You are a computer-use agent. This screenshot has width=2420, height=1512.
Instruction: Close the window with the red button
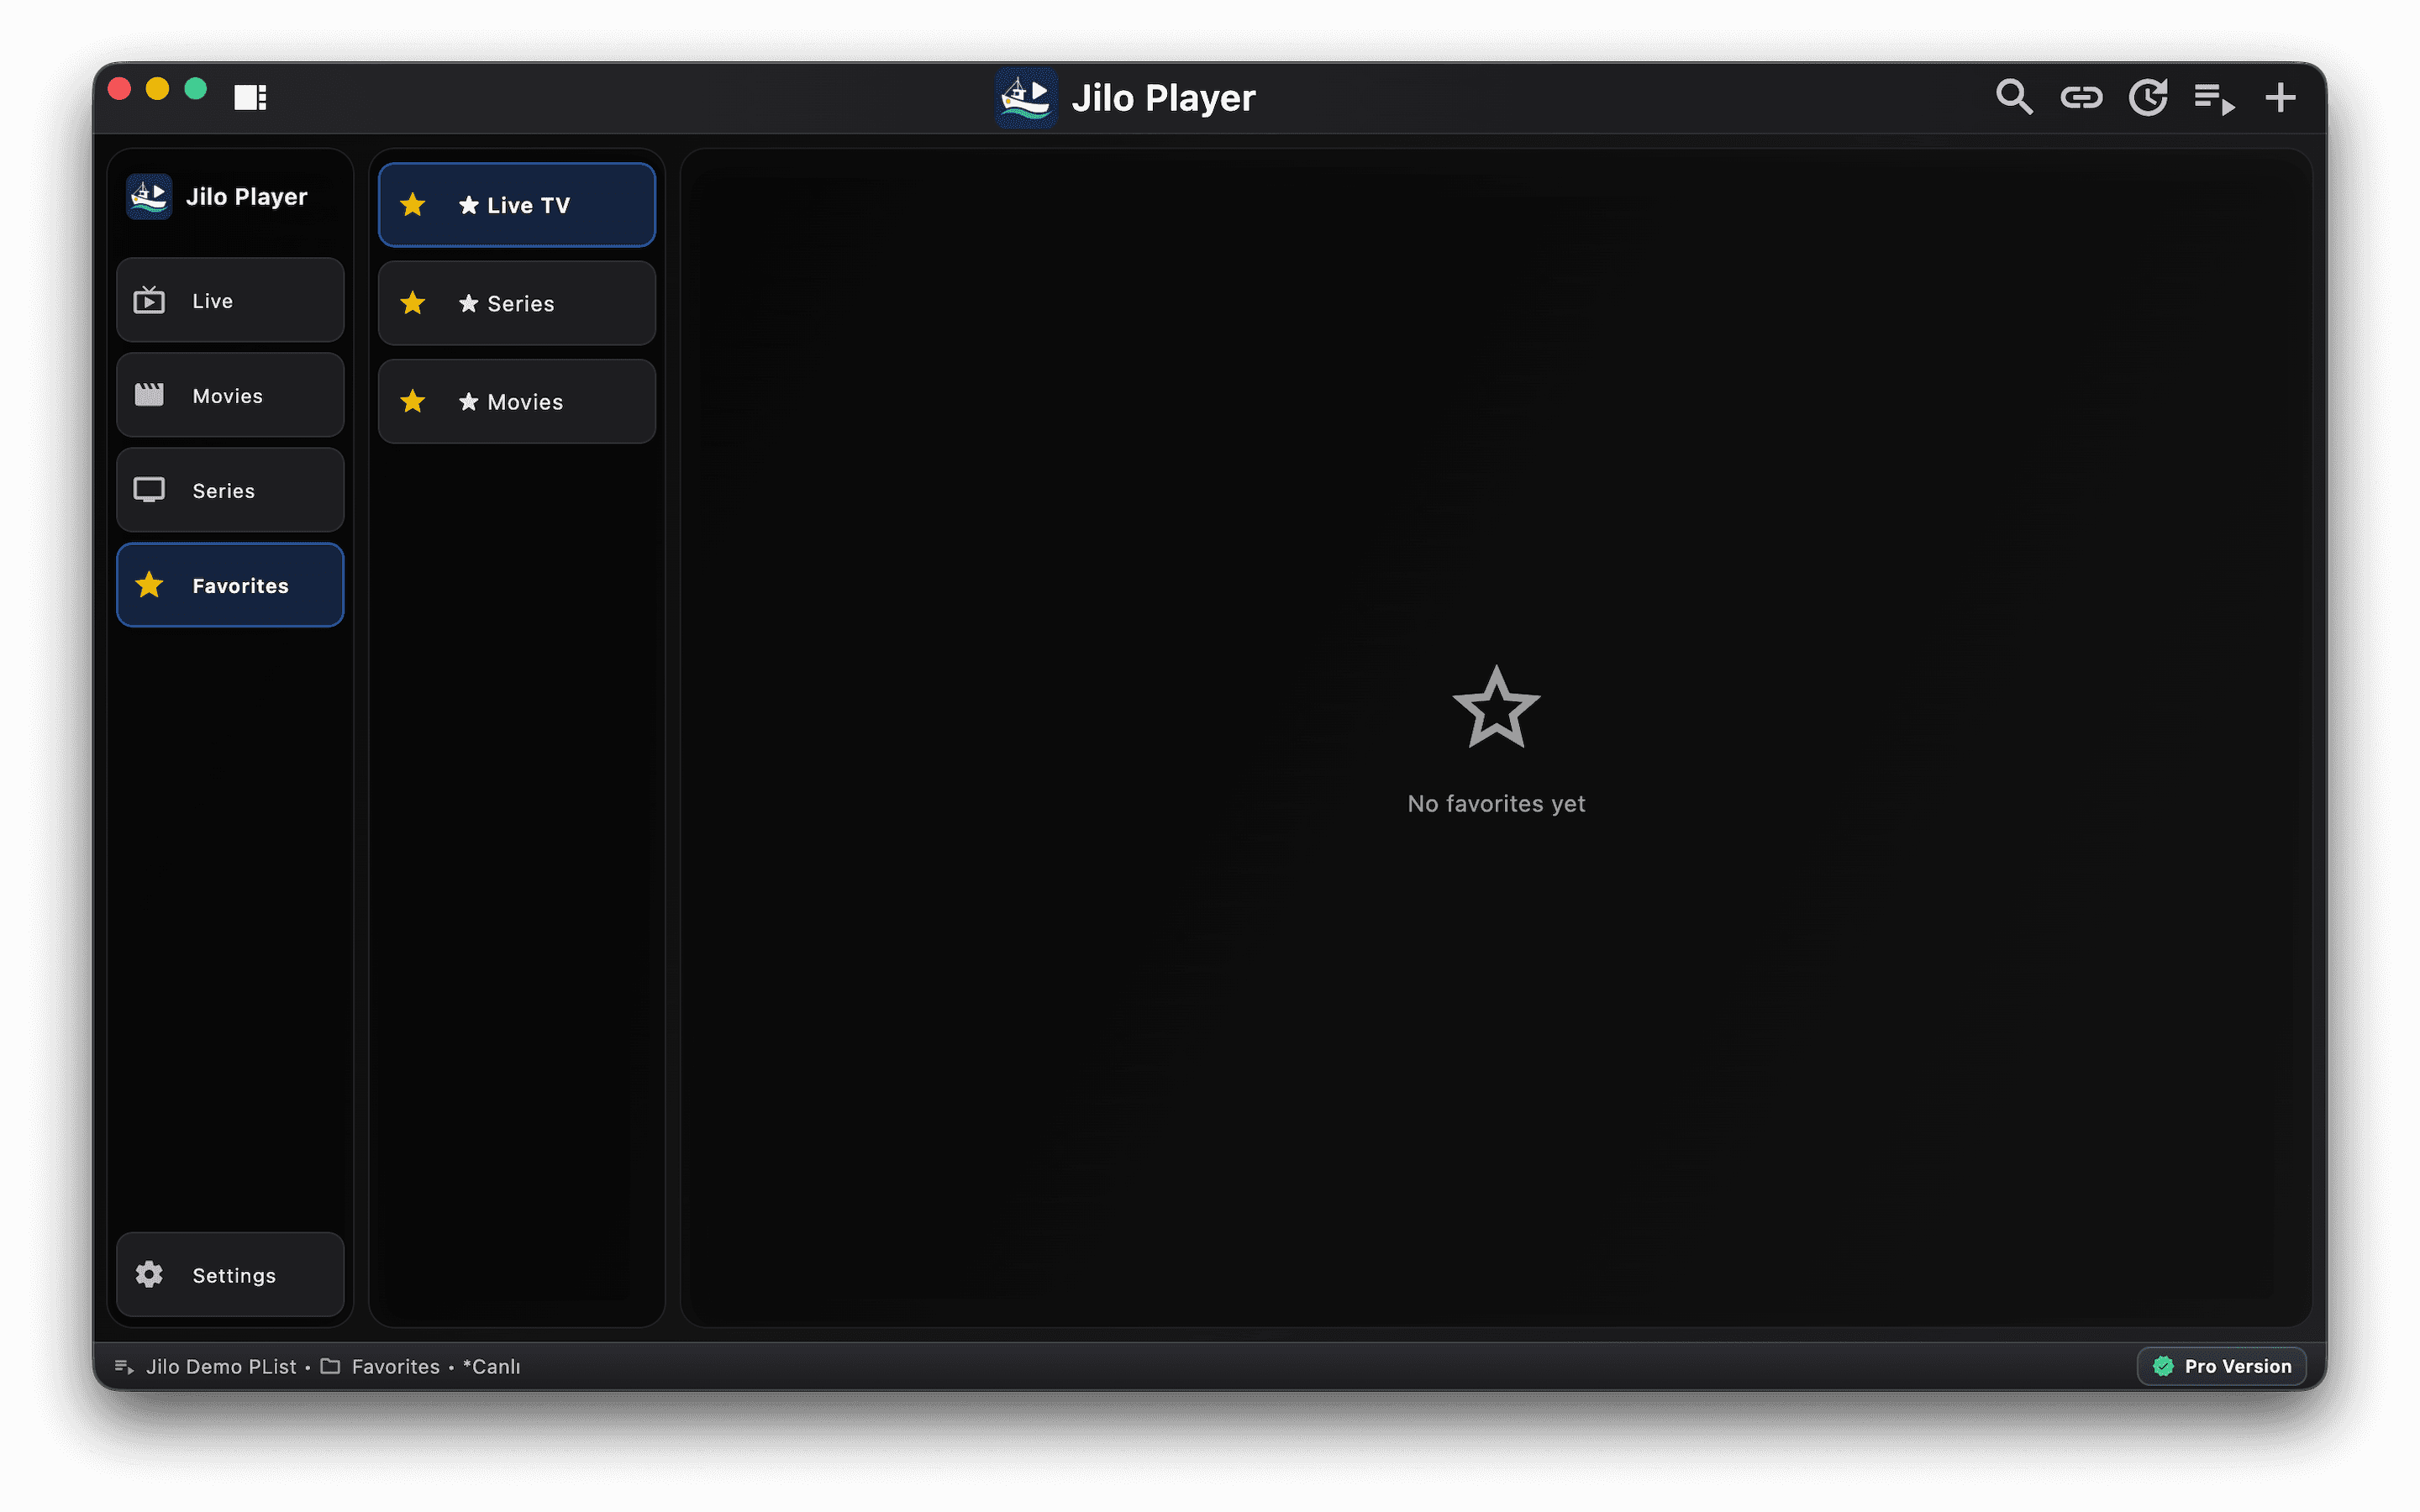coord(119,89)
